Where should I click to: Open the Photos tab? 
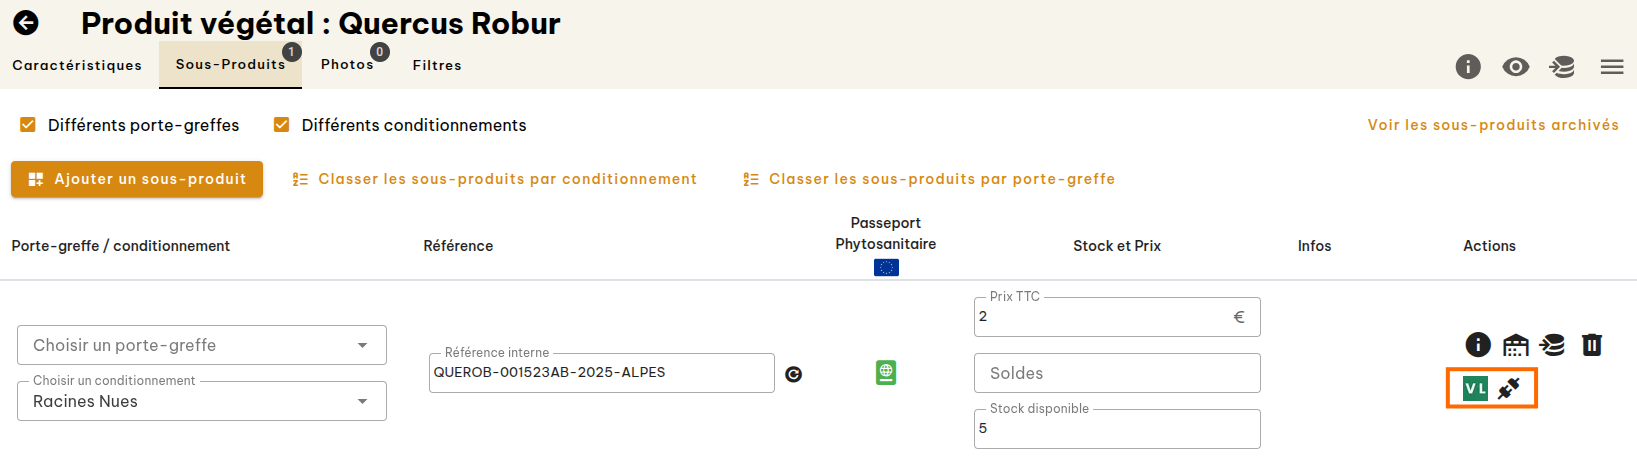pos(347,65)
